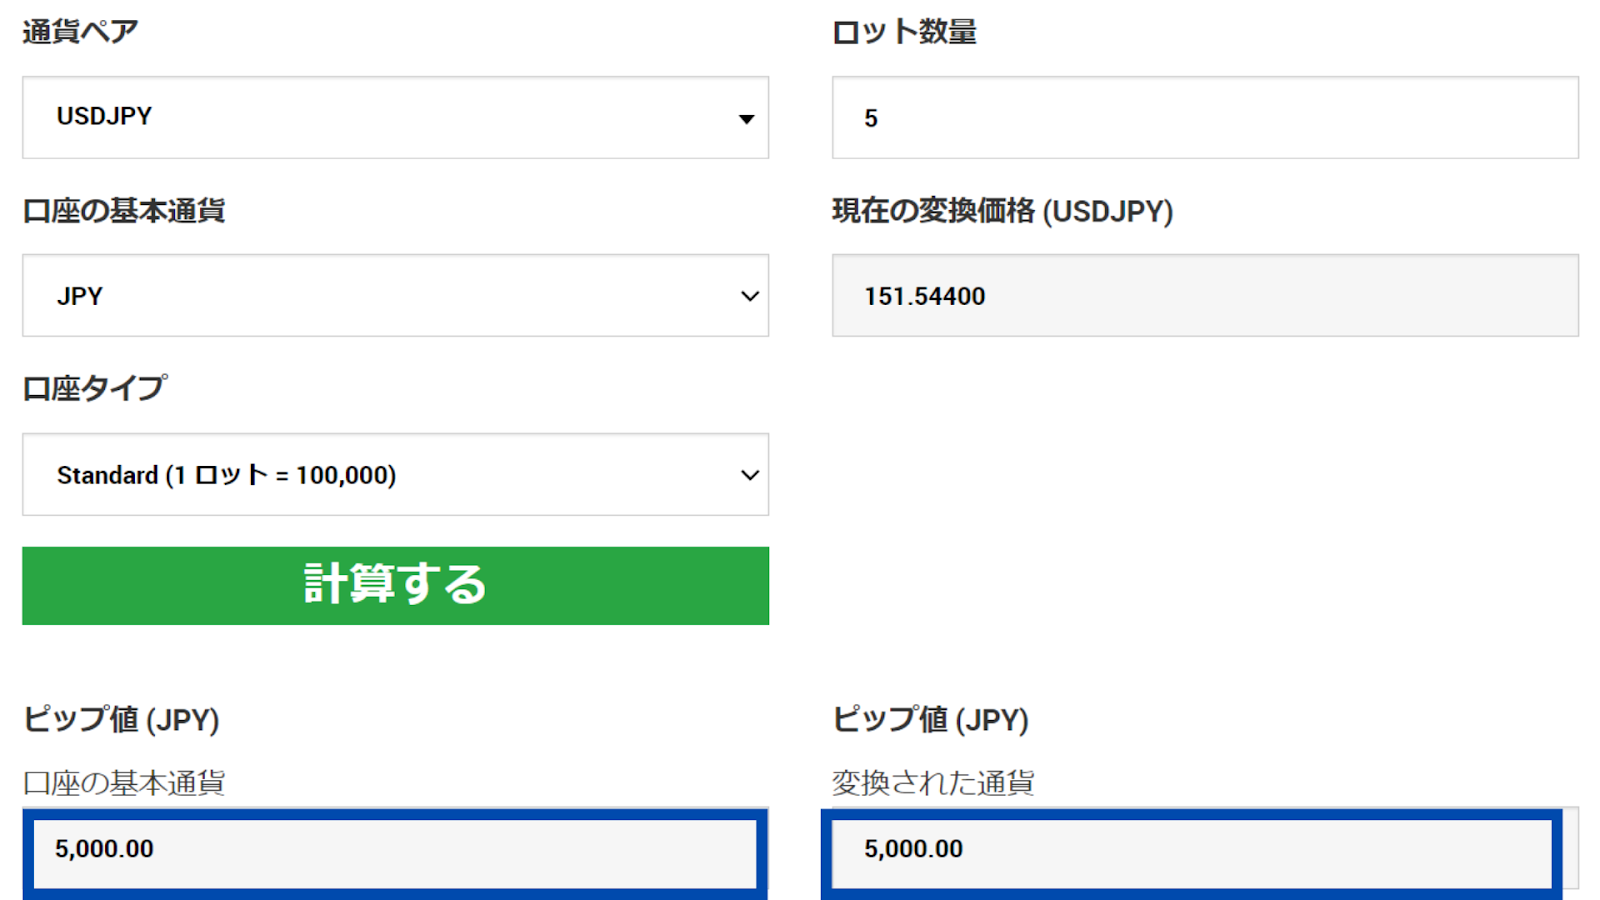The height and width of the screenshot is (900, 1600).
Task: Click the 151.54400 conversion price field
Action: click(1204, 296)
